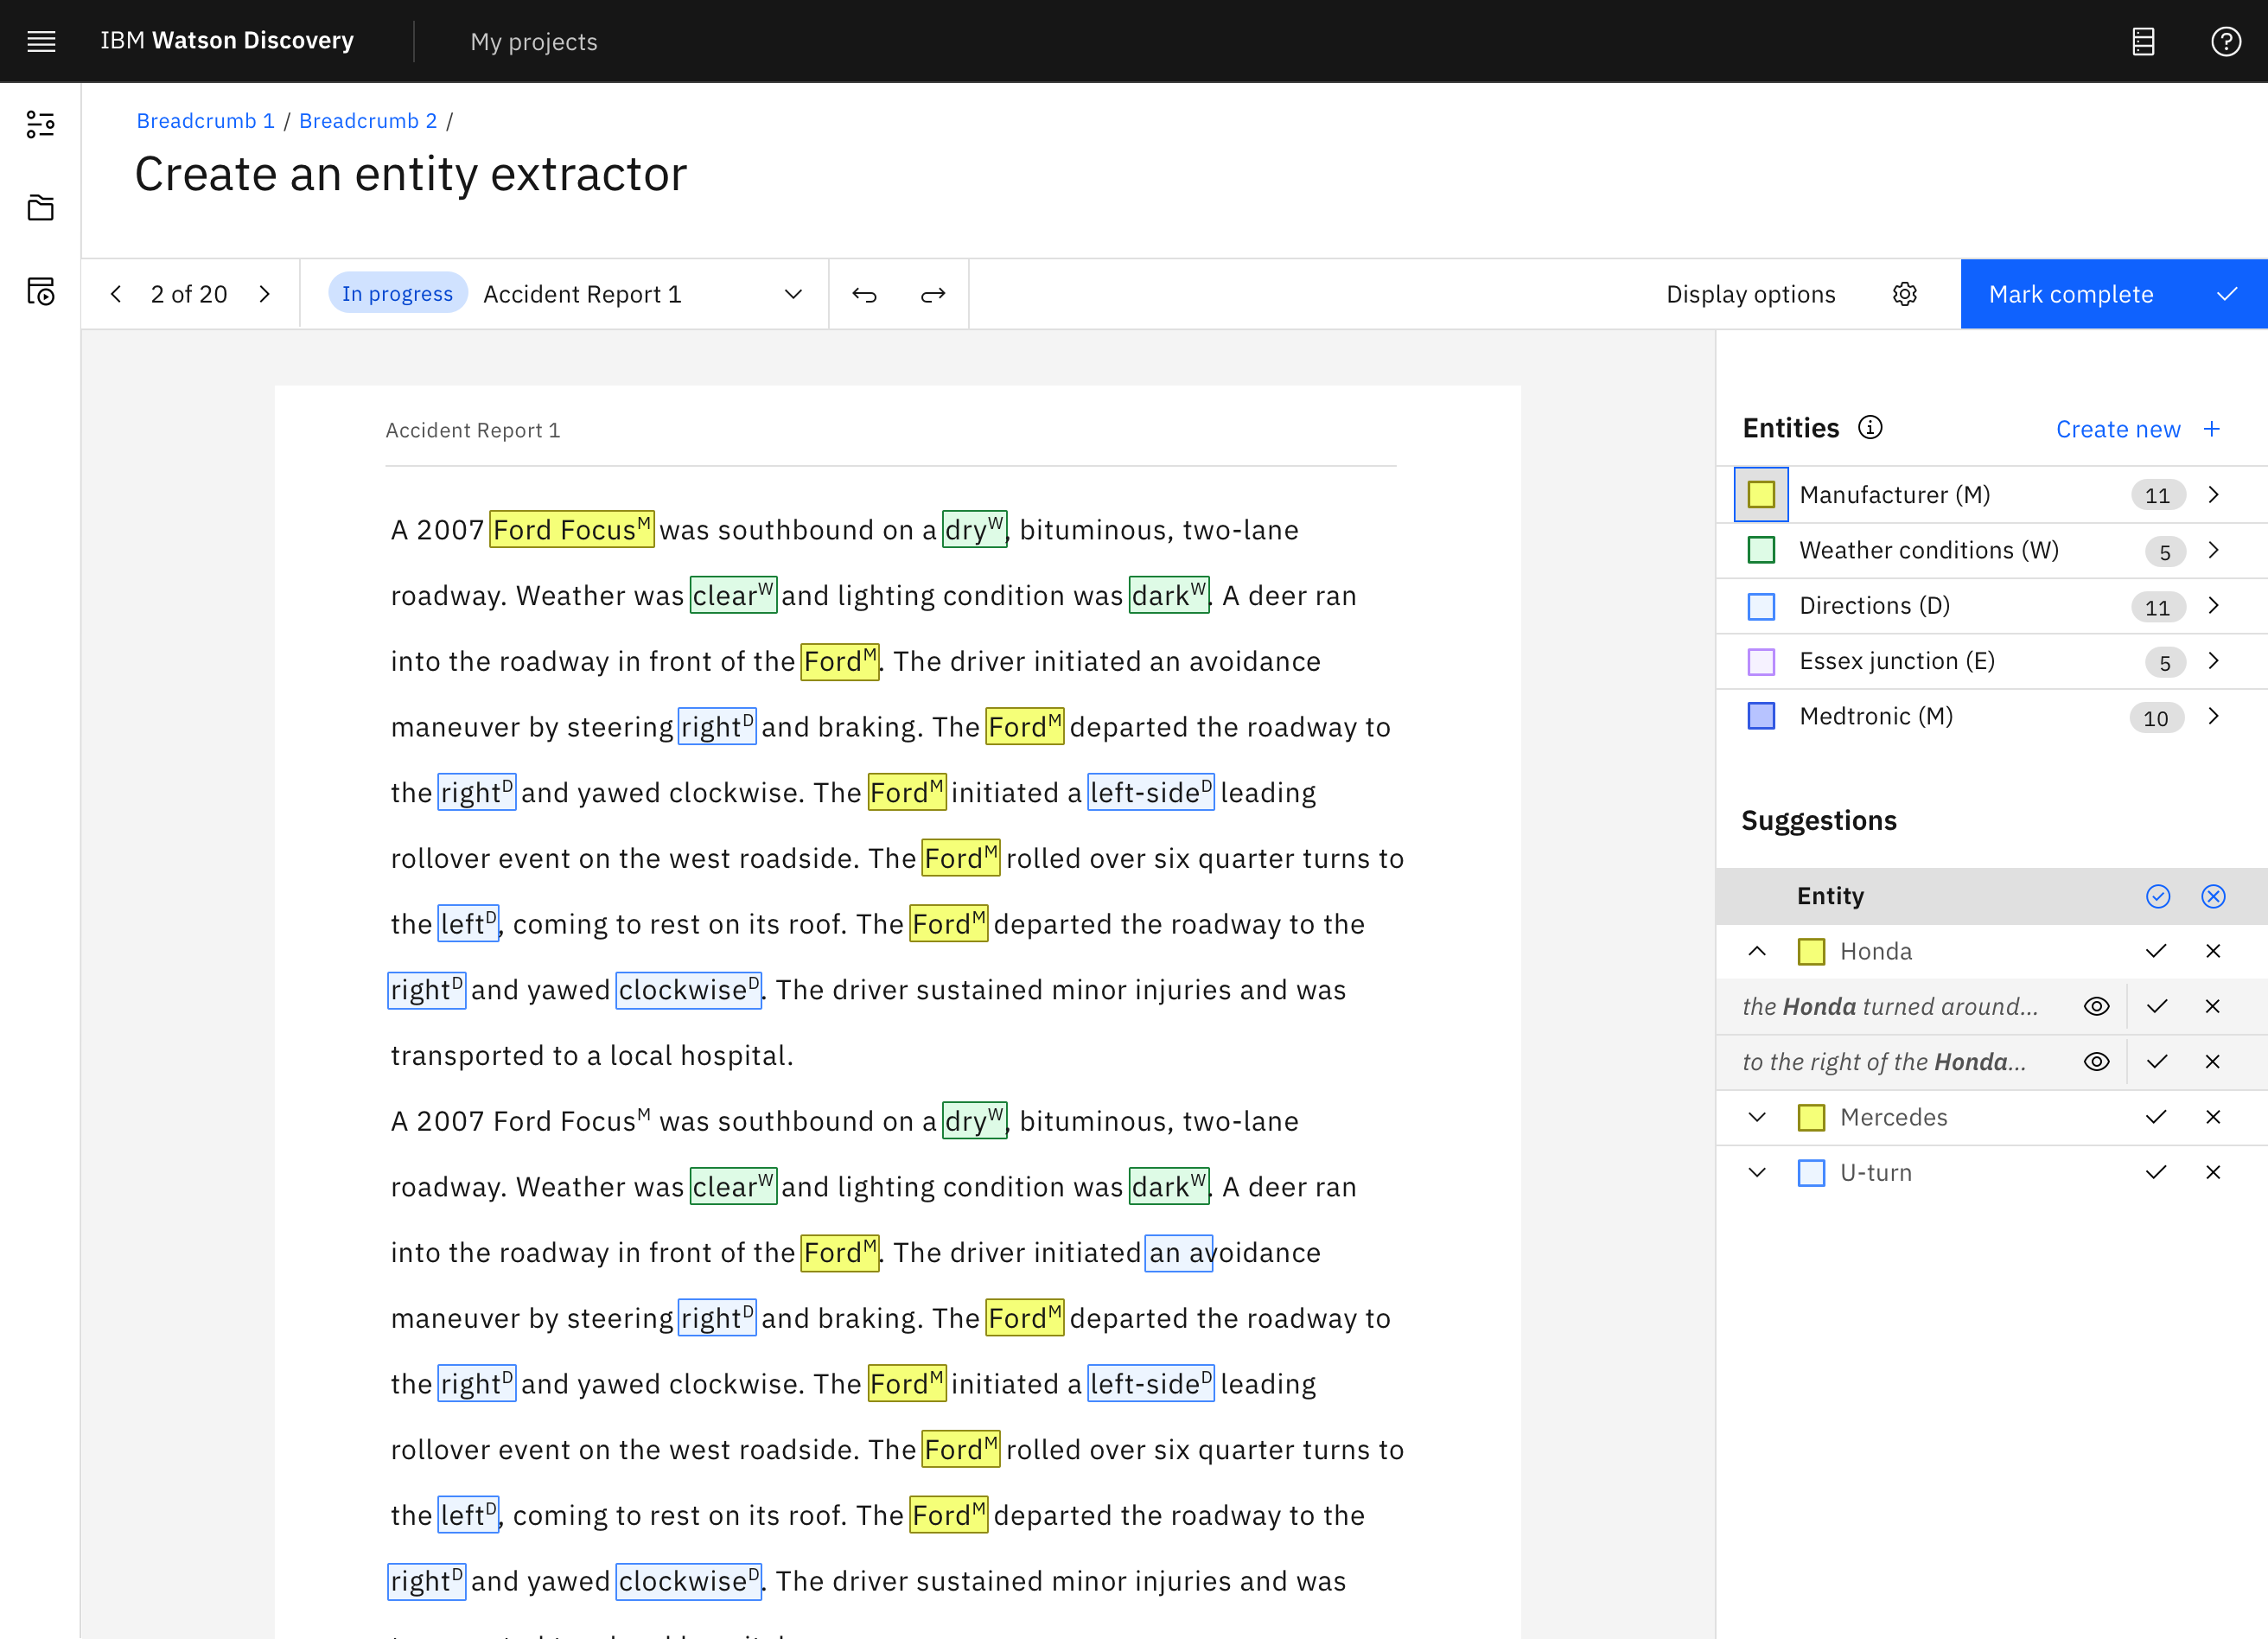The width and height of the screenshot is (2268, 1639).
Task: Expand the Mark complete dropdown arrow
Action: 2226,294
